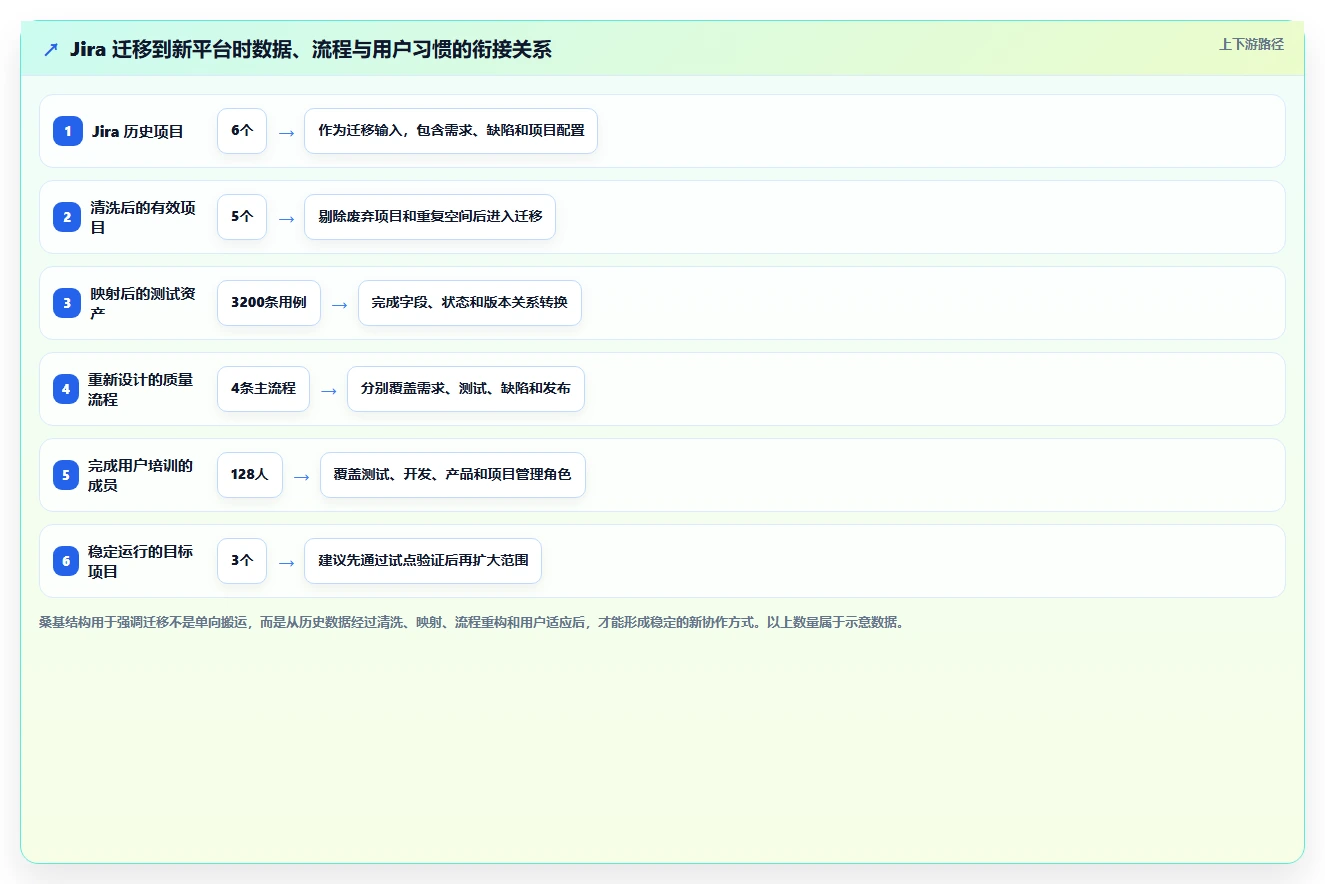Screen dimensions: 1325x884
Task: Click the arrow after 4条主流程
Action: tap(329, 390)
